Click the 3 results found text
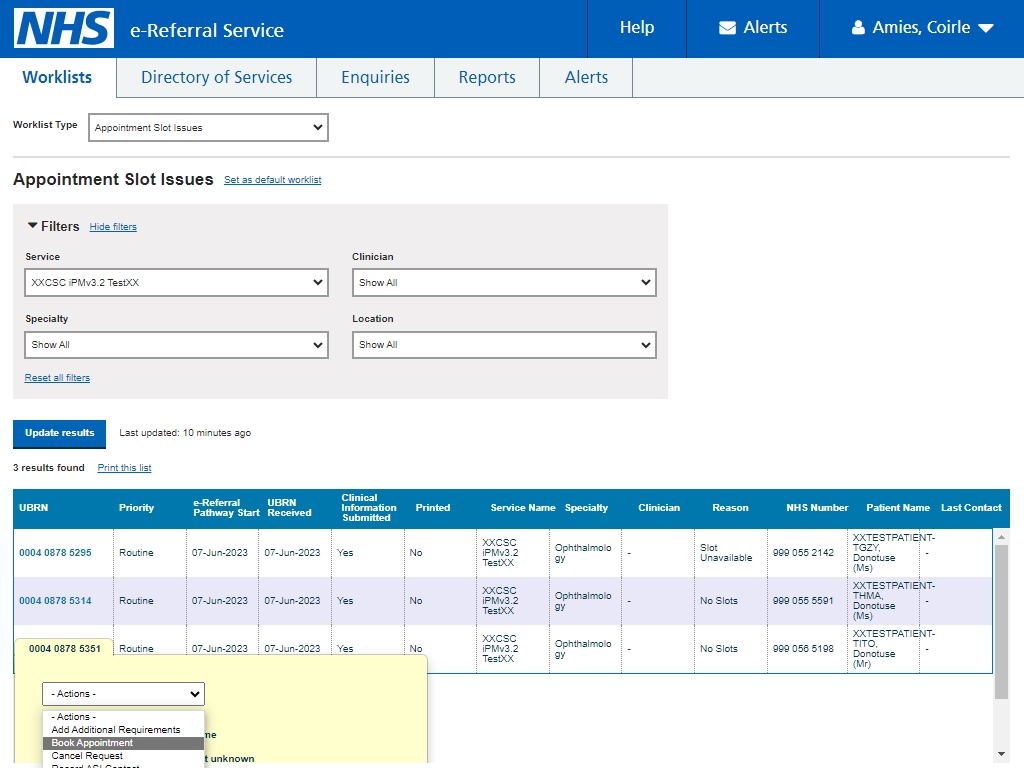 click(x=49, y=468)
